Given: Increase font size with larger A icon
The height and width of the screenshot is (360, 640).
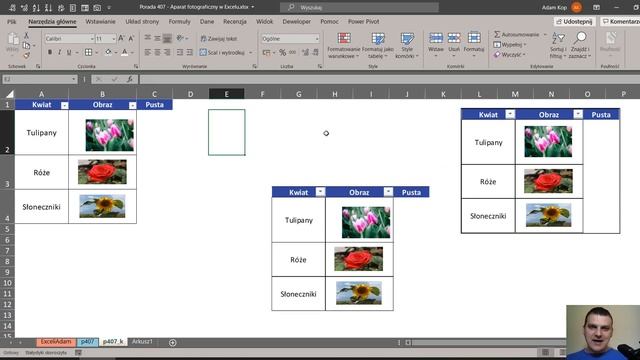Looking at the screenshot, I should tap(121, 38).
